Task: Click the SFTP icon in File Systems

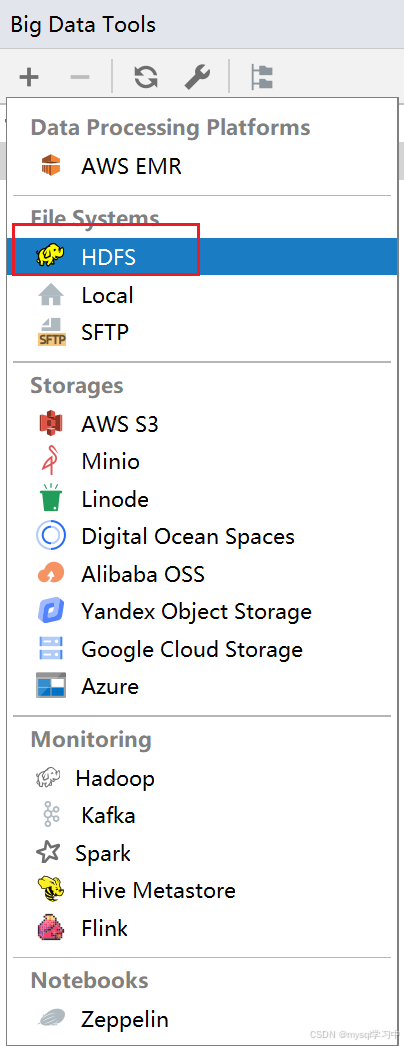Action: click(x=51, y=332)
